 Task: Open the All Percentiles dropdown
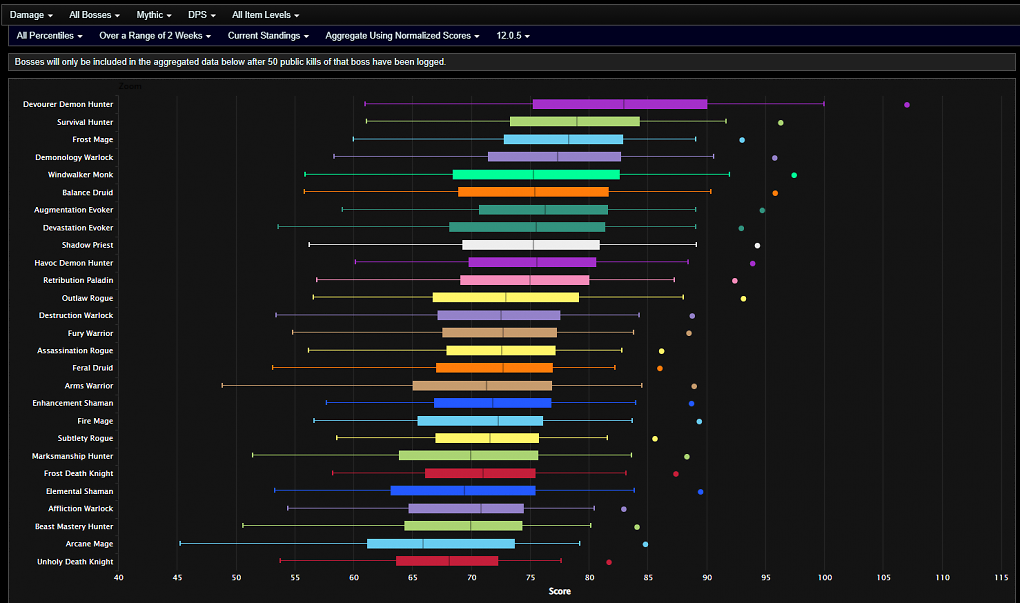click(x=49, y=36)
